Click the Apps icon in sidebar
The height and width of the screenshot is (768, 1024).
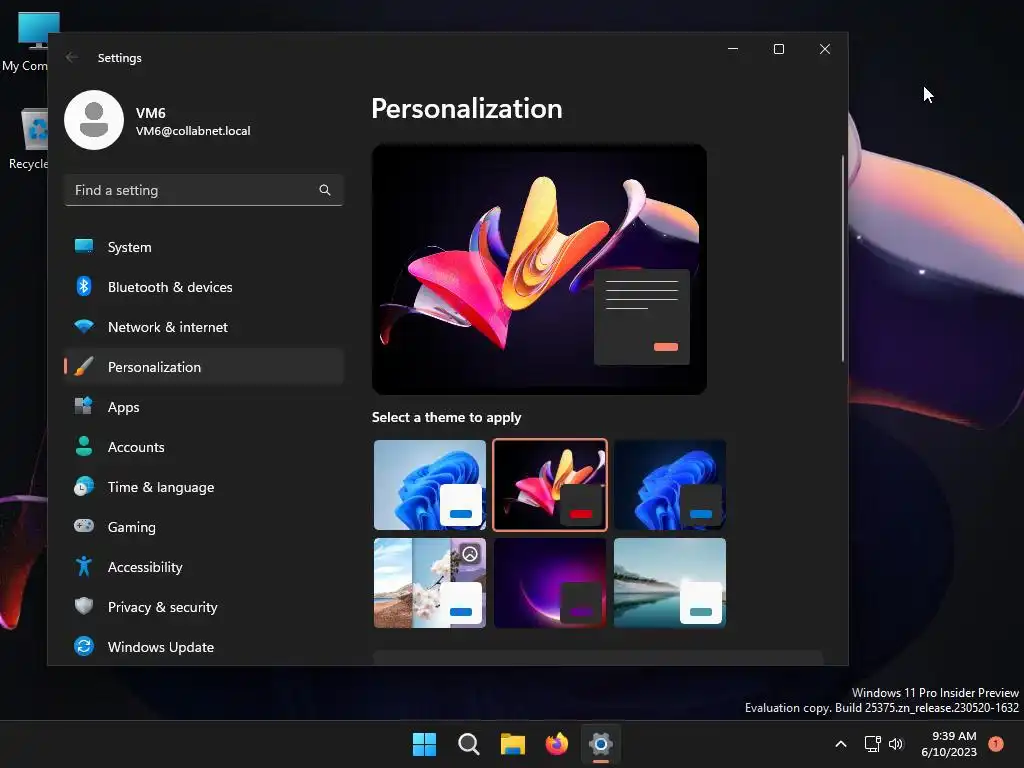point(84,406)
